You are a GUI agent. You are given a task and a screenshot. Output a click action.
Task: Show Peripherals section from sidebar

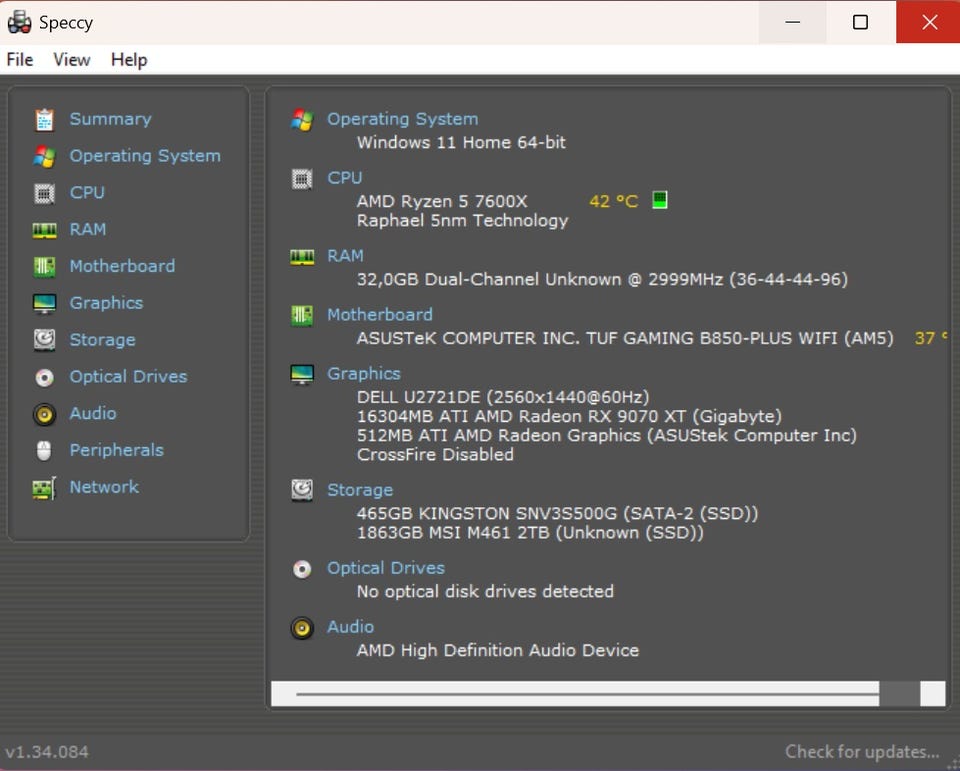(117, 450)
